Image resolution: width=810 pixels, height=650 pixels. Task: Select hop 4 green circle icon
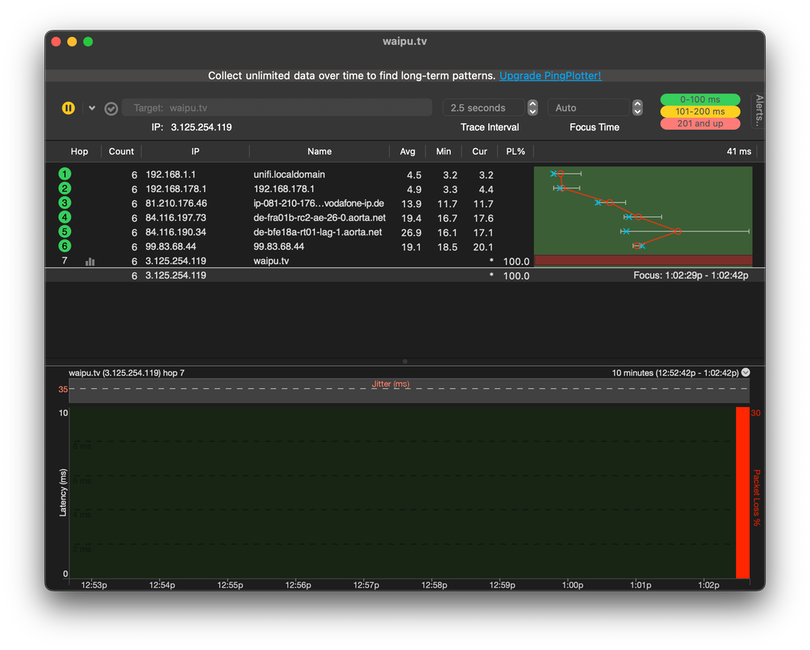tap(65, 218)
